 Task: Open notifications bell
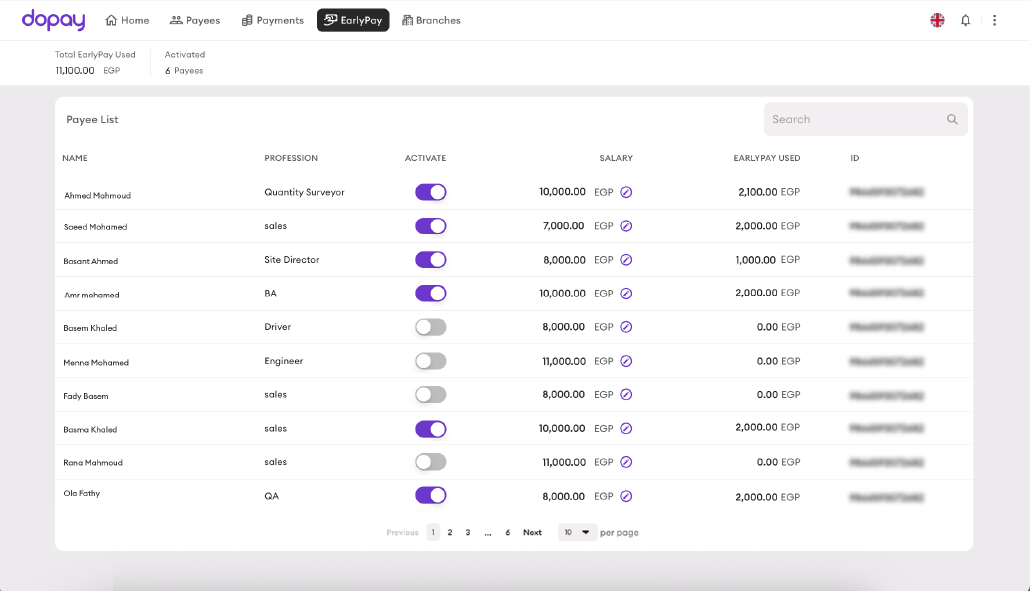tap(965, 20)
